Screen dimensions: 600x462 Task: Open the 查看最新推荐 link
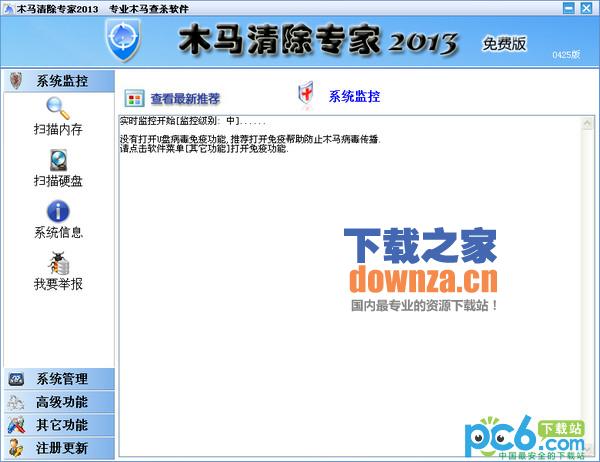point(185,99)
